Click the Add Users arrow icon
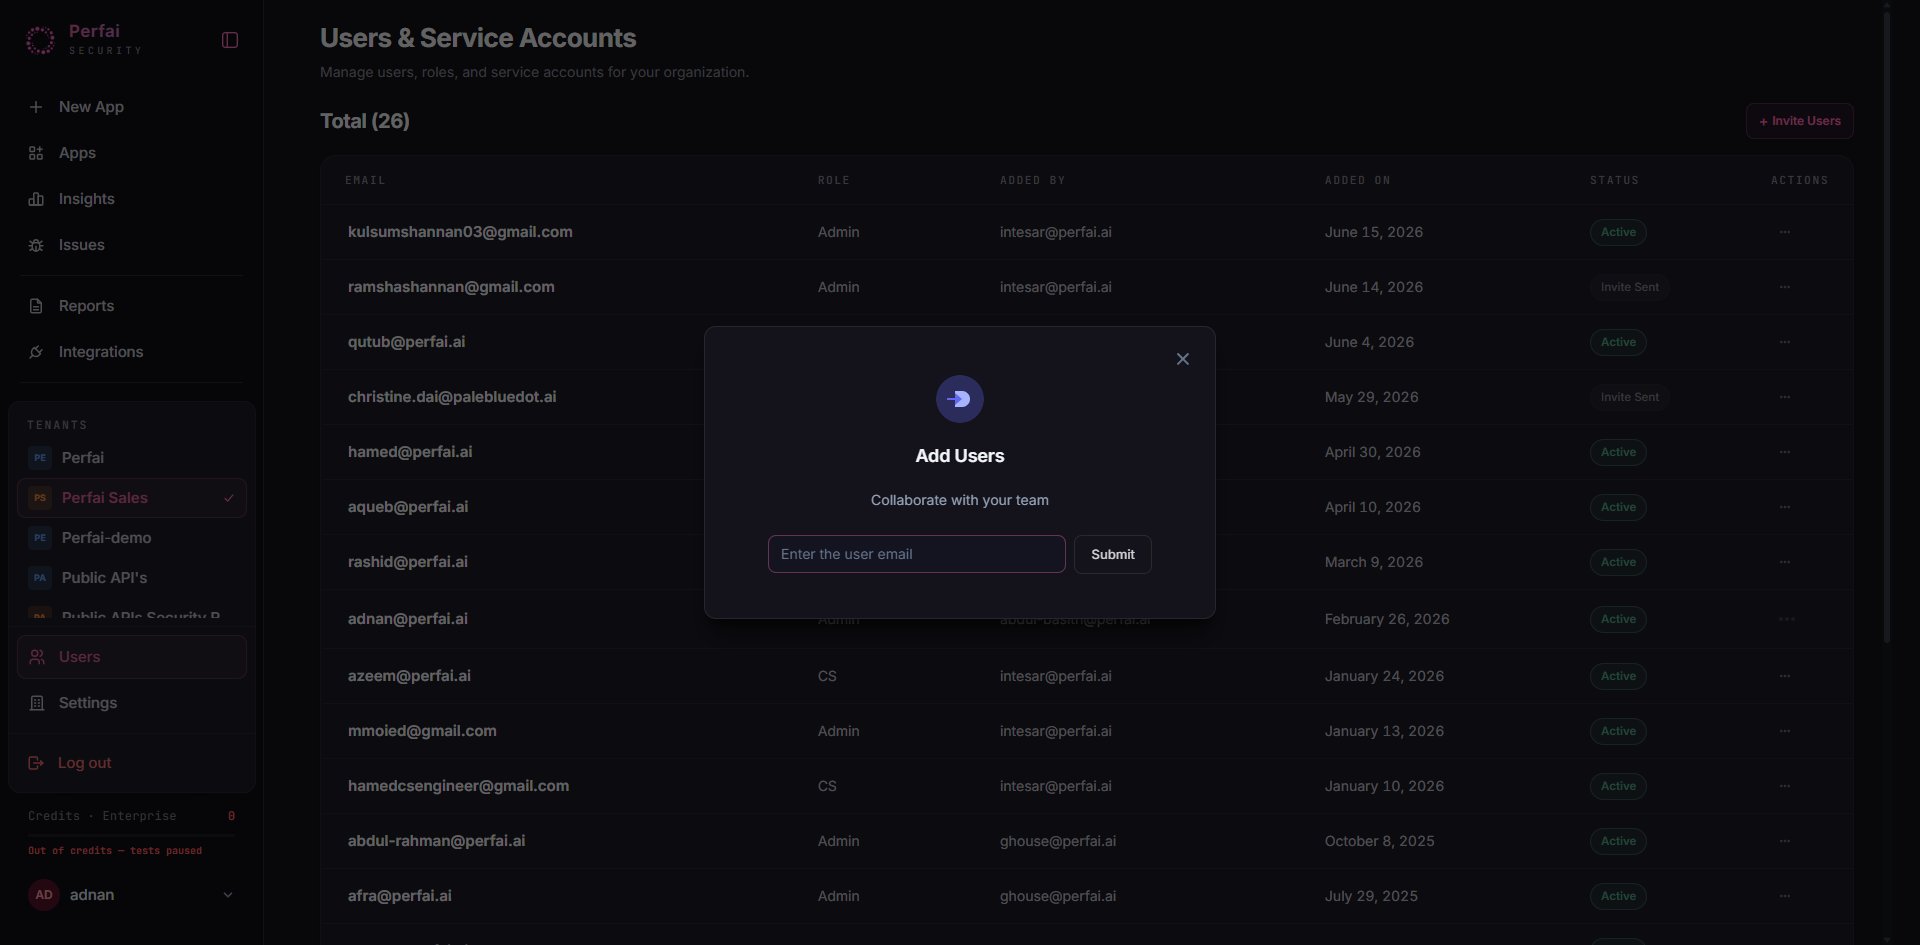 [x=959, y=399]
